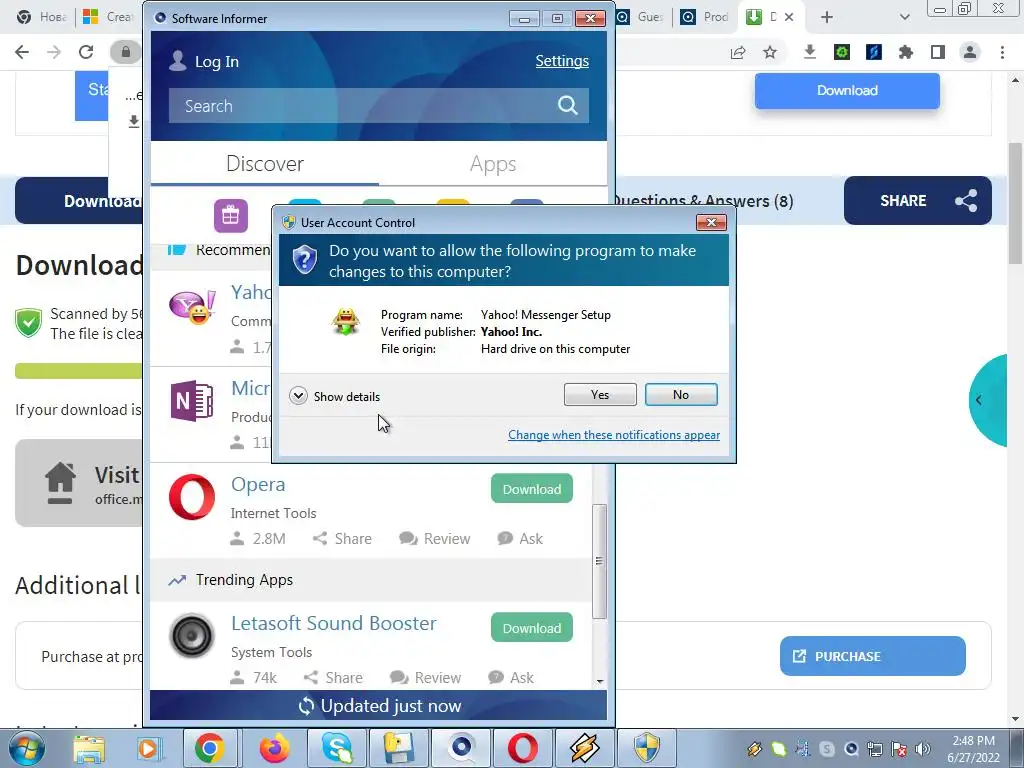Click the Software Informer list scrollbar thumb
This screenshot has height=768, width=1024.
[x=600, y=561]
